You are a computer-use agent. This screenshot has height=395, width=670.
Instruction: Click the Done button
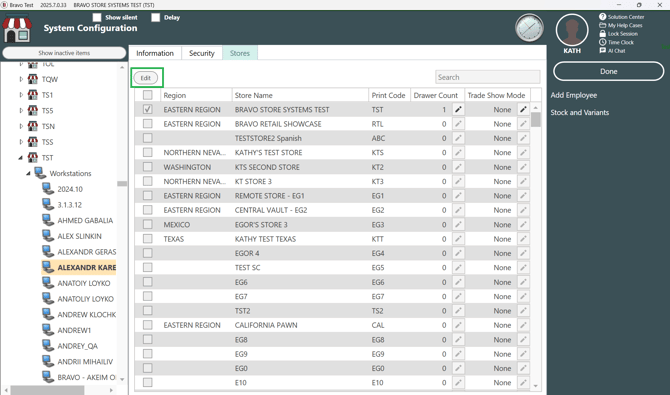608,71
